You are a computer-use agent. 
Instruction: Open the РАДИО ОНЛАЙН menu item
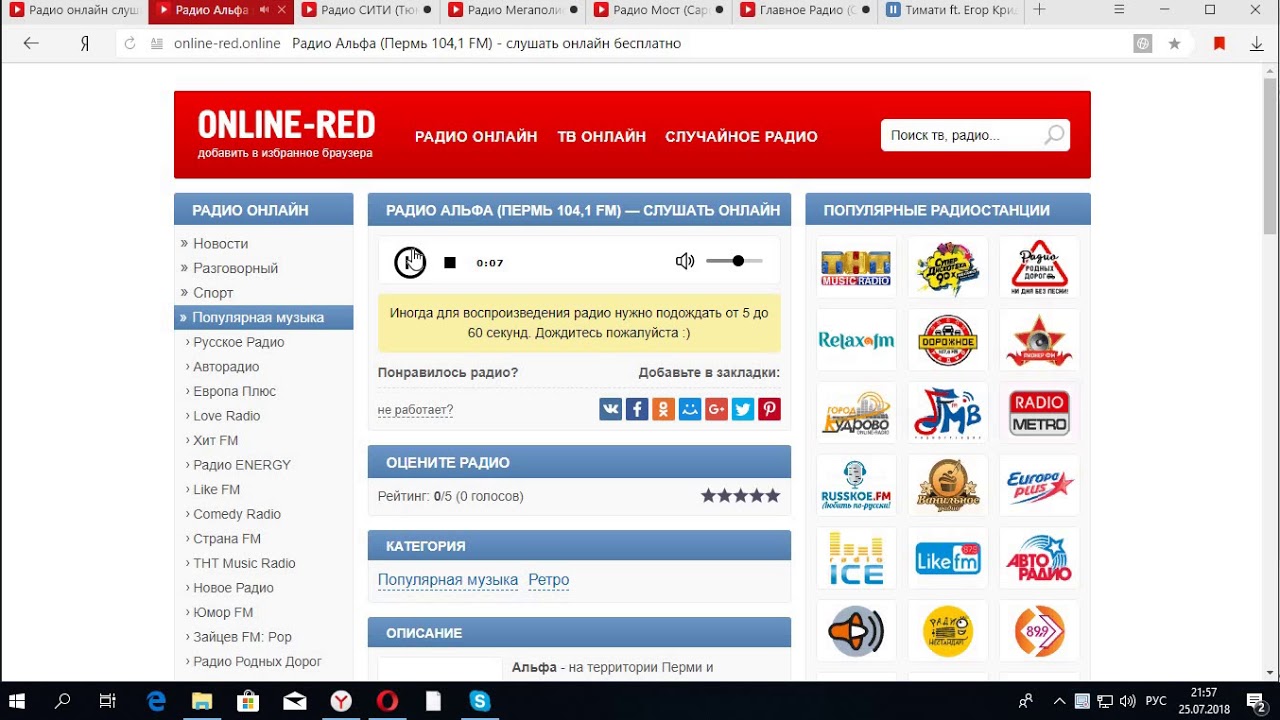(x=476, y=137)
